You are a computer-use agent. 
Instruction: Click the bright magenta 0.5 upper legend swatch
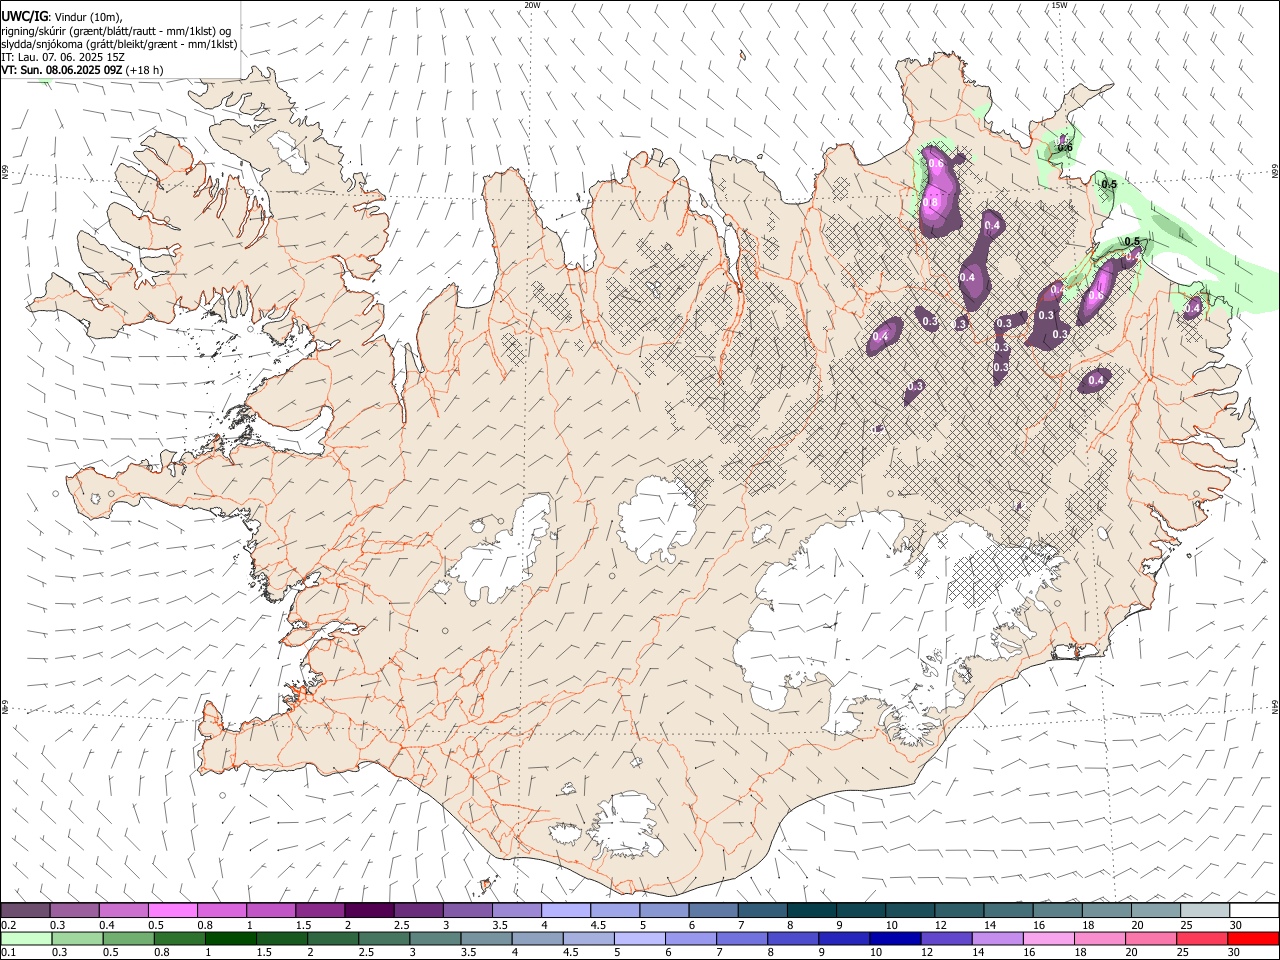[x=172, y=911]
